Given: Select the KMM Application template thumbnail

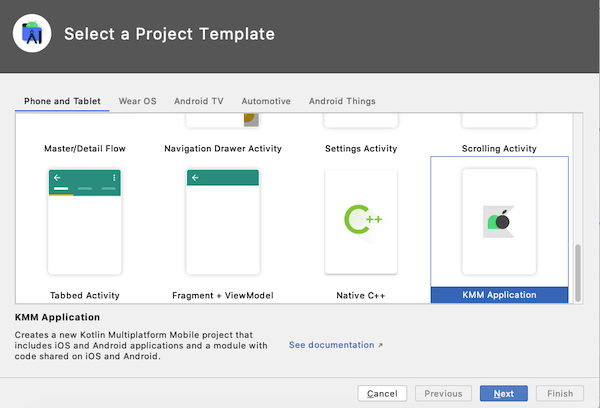Looking at the screenshot, I should tap(499, 222).
